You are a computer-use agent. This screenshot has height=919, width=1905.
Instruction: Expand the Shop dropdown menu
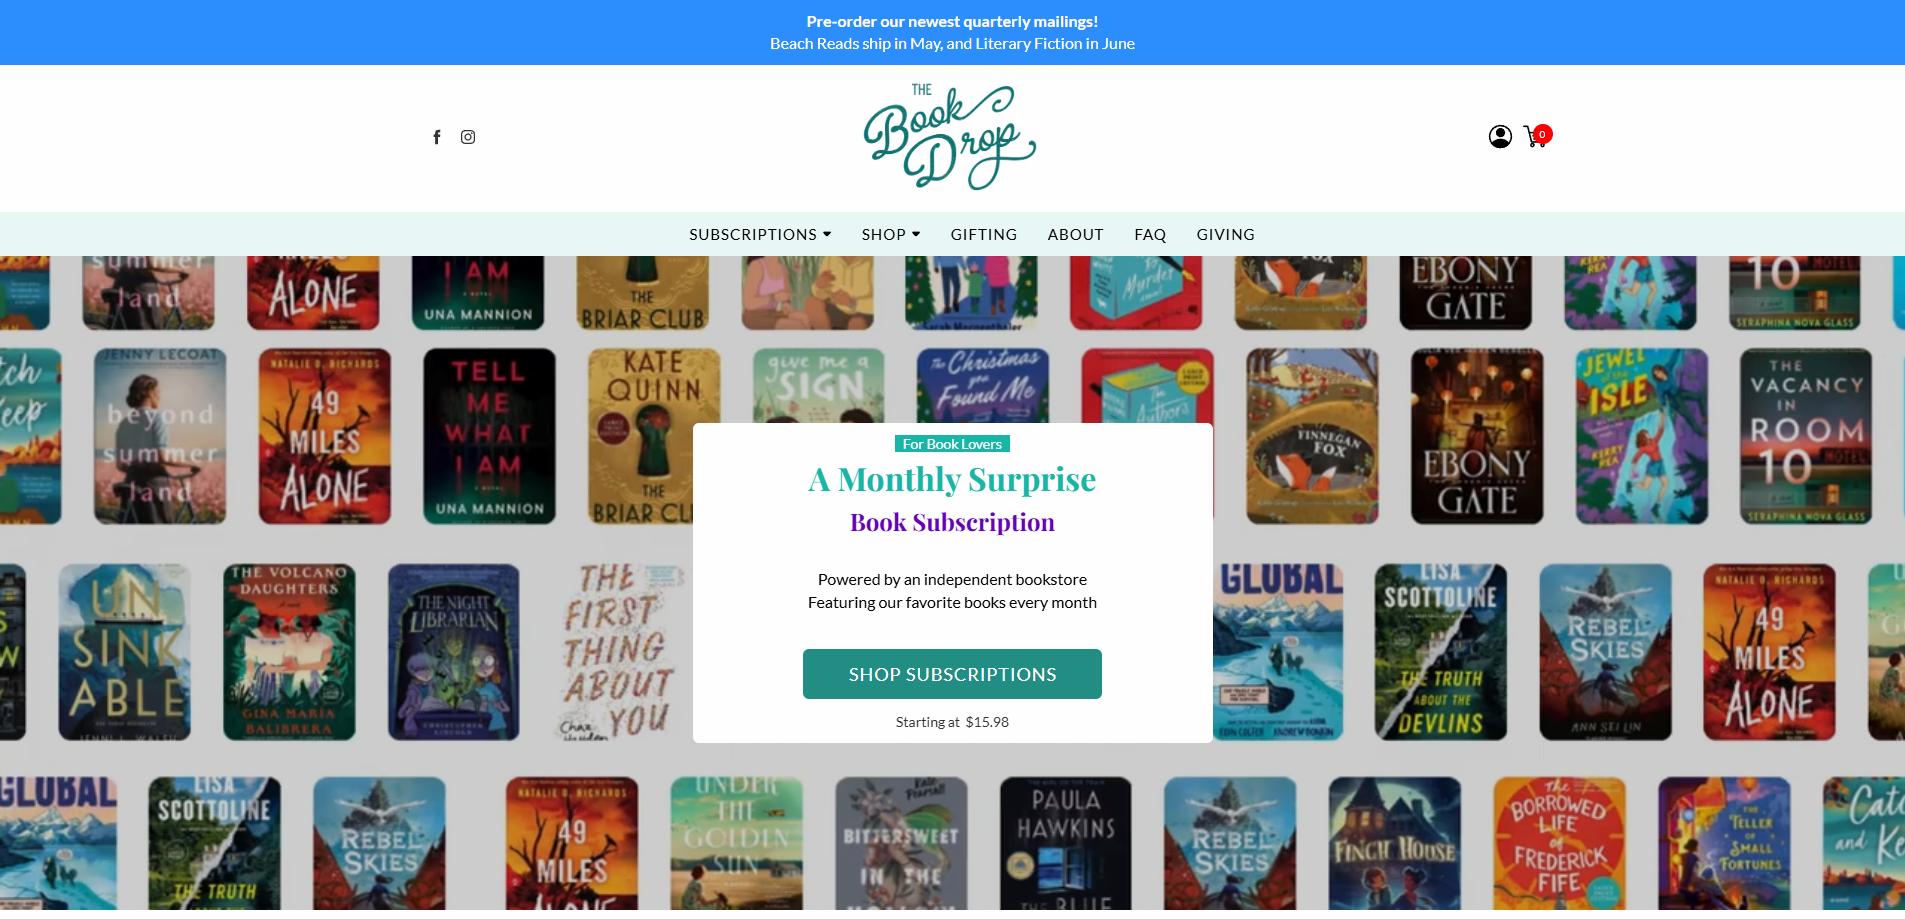pyautogui.click(x=891, y=234)
